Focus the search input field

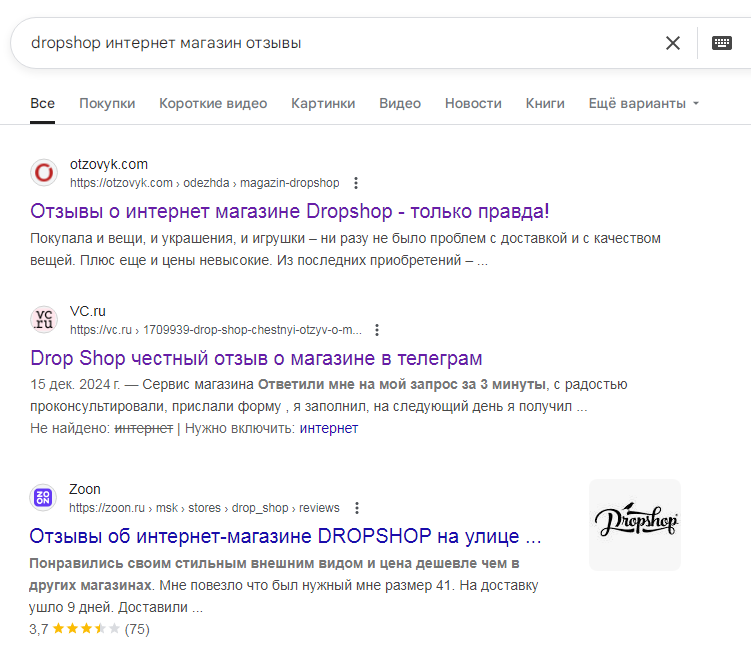[x=330, y=43]
